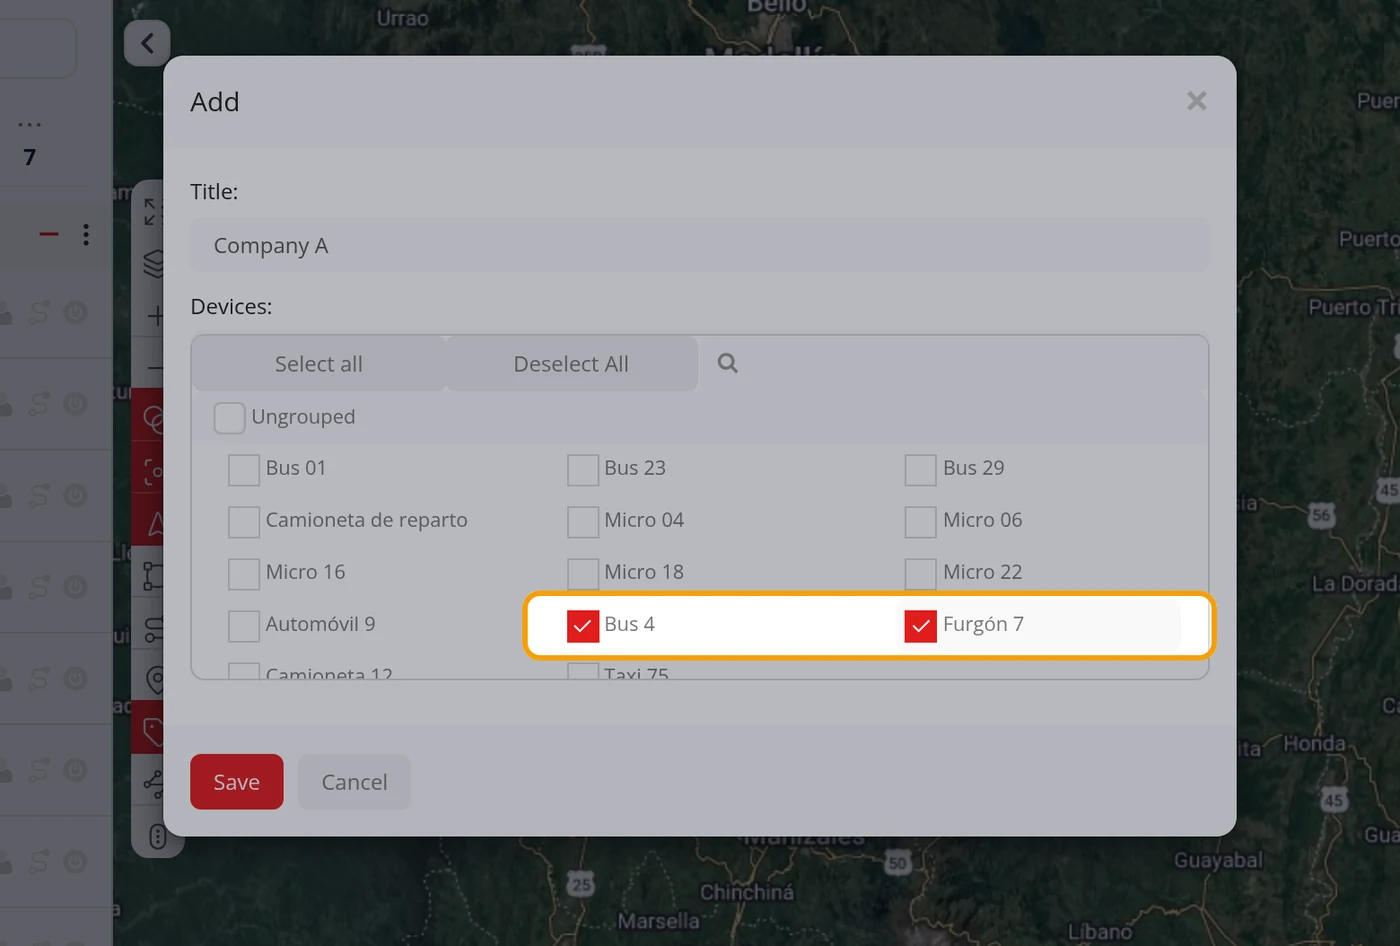The width and height of the screenshot is (1400, 946).
Task: Open the map layers tool
Action: (154, 263)
